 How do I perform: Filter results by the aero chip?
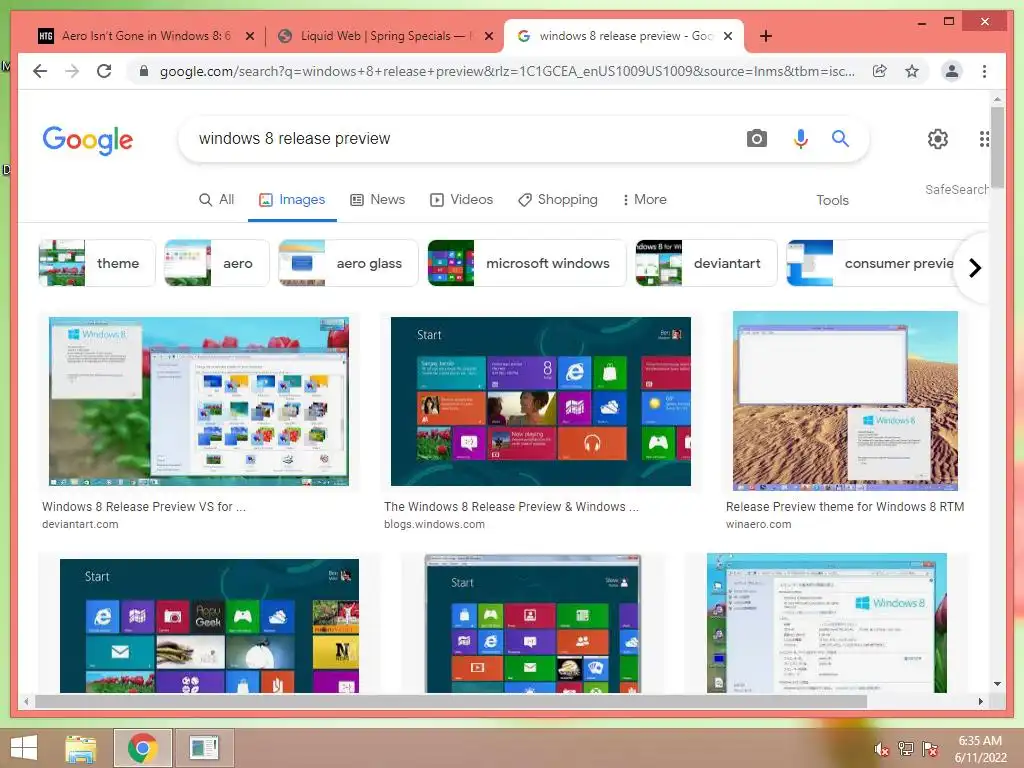(217, 263)
